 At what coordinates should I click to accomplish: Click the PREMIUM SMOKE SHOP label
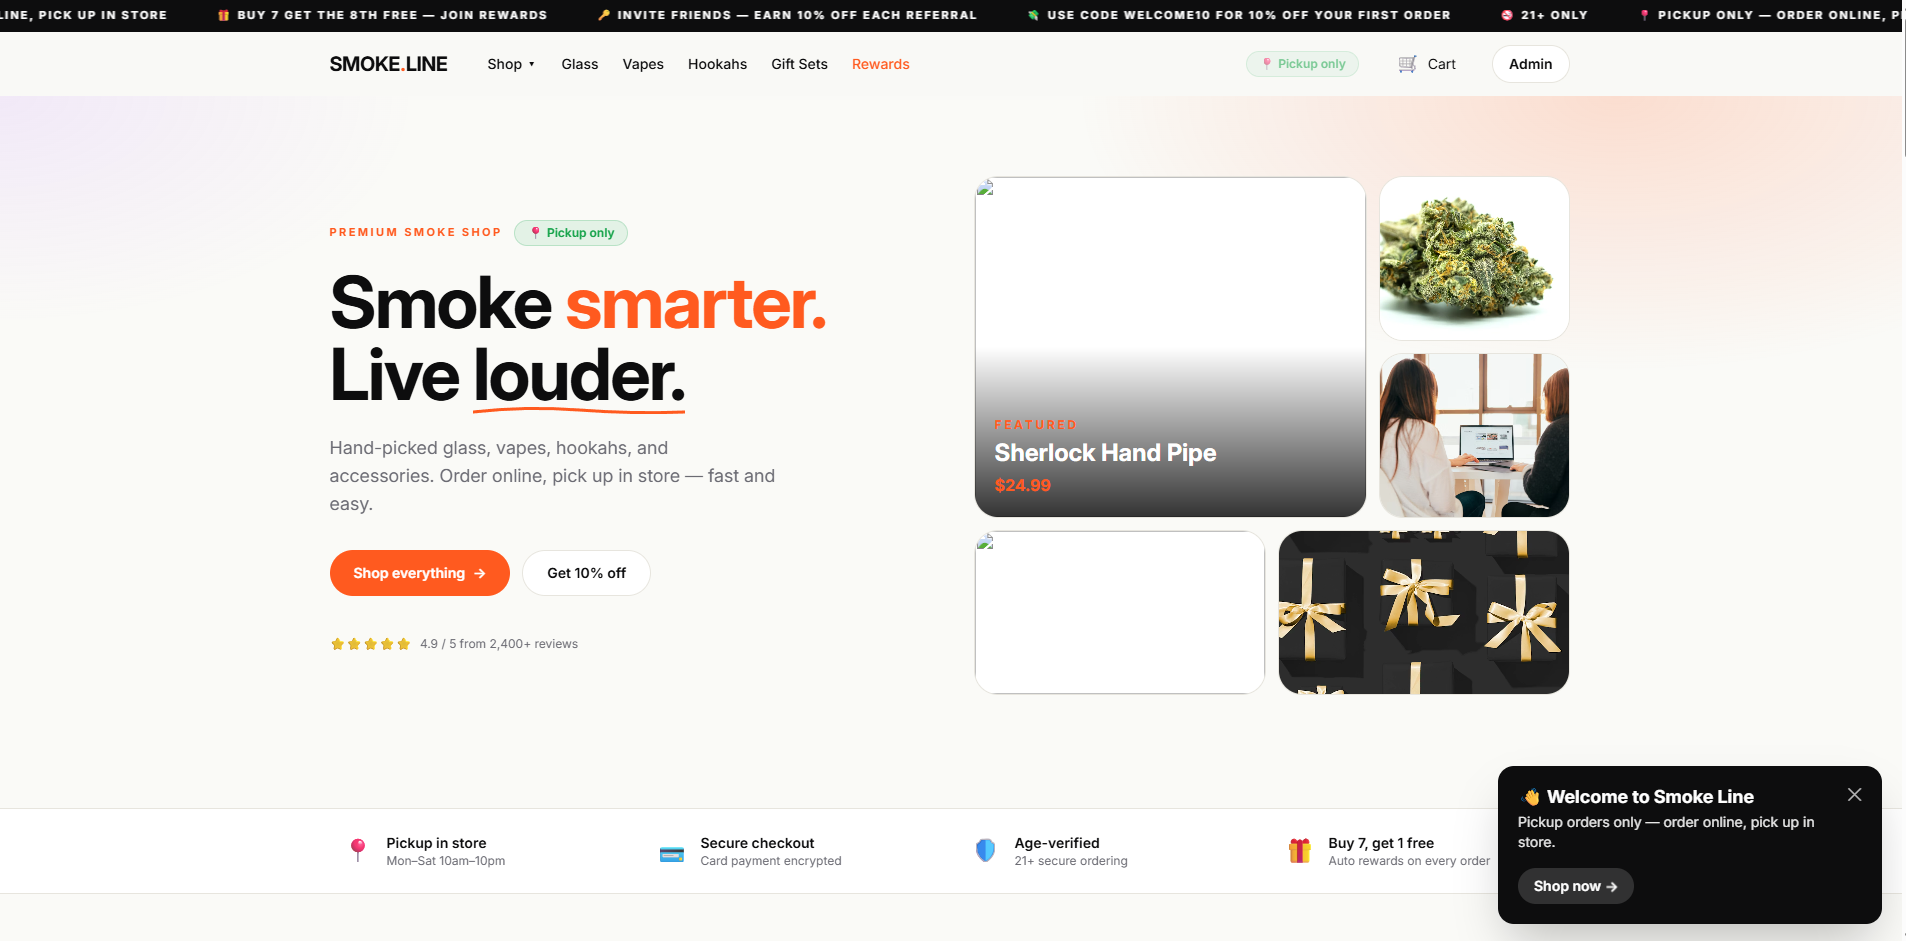coord(415,232)
